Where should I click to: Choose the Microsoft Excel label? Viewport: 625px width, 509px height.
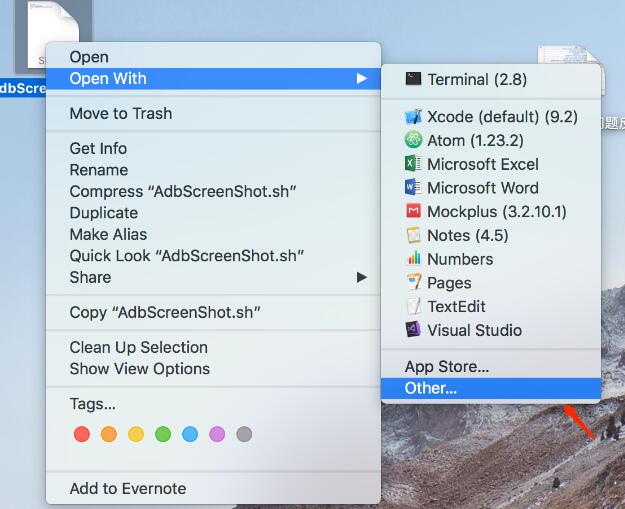[483, 164]
